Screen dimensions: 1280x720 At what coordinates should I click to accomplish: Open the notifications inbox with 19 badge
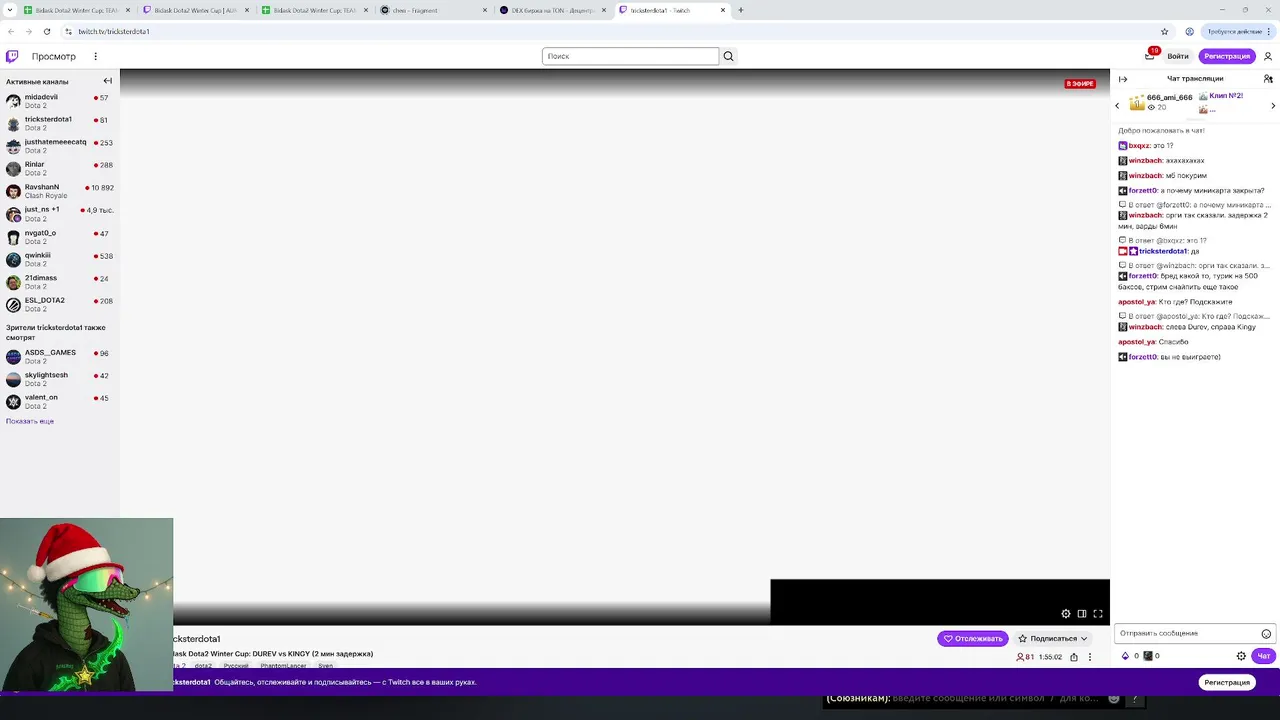coord(1150,56)
